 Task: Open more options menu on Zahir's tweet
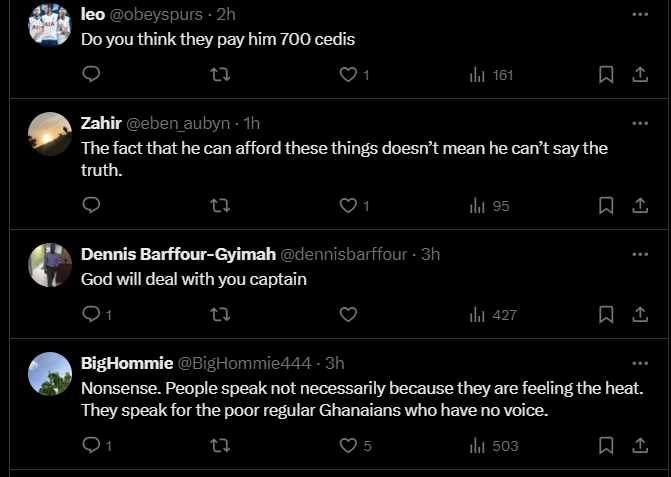(x=640, y=123)
